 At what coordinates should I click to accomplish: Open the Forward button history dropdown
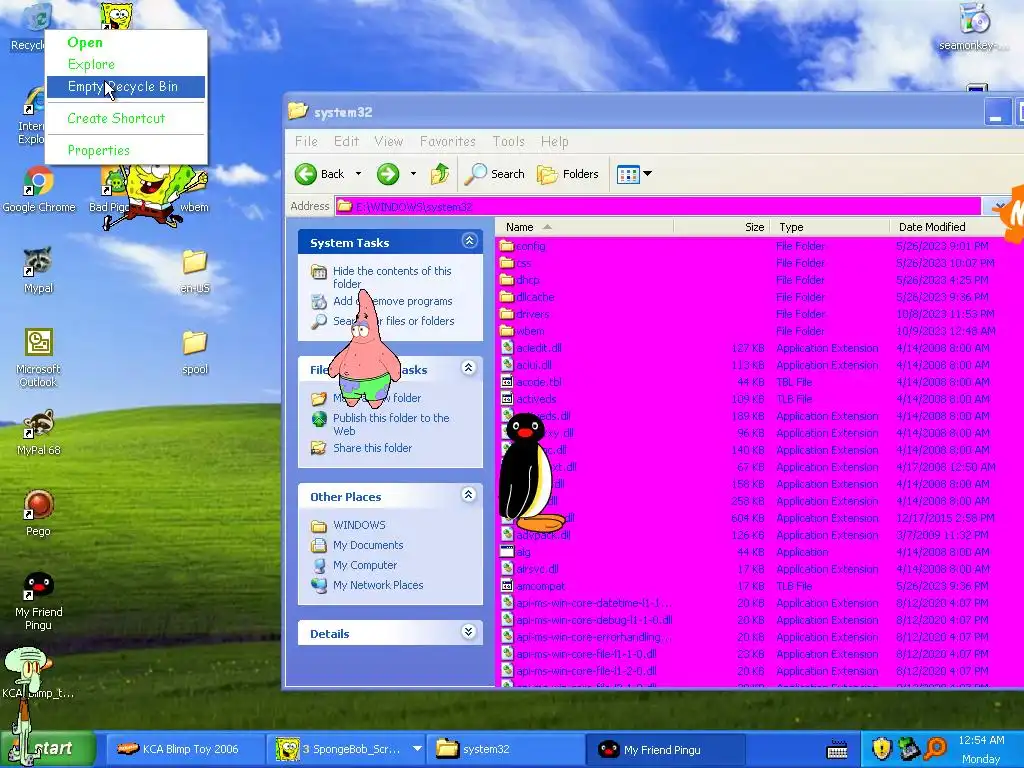point(413,174)
